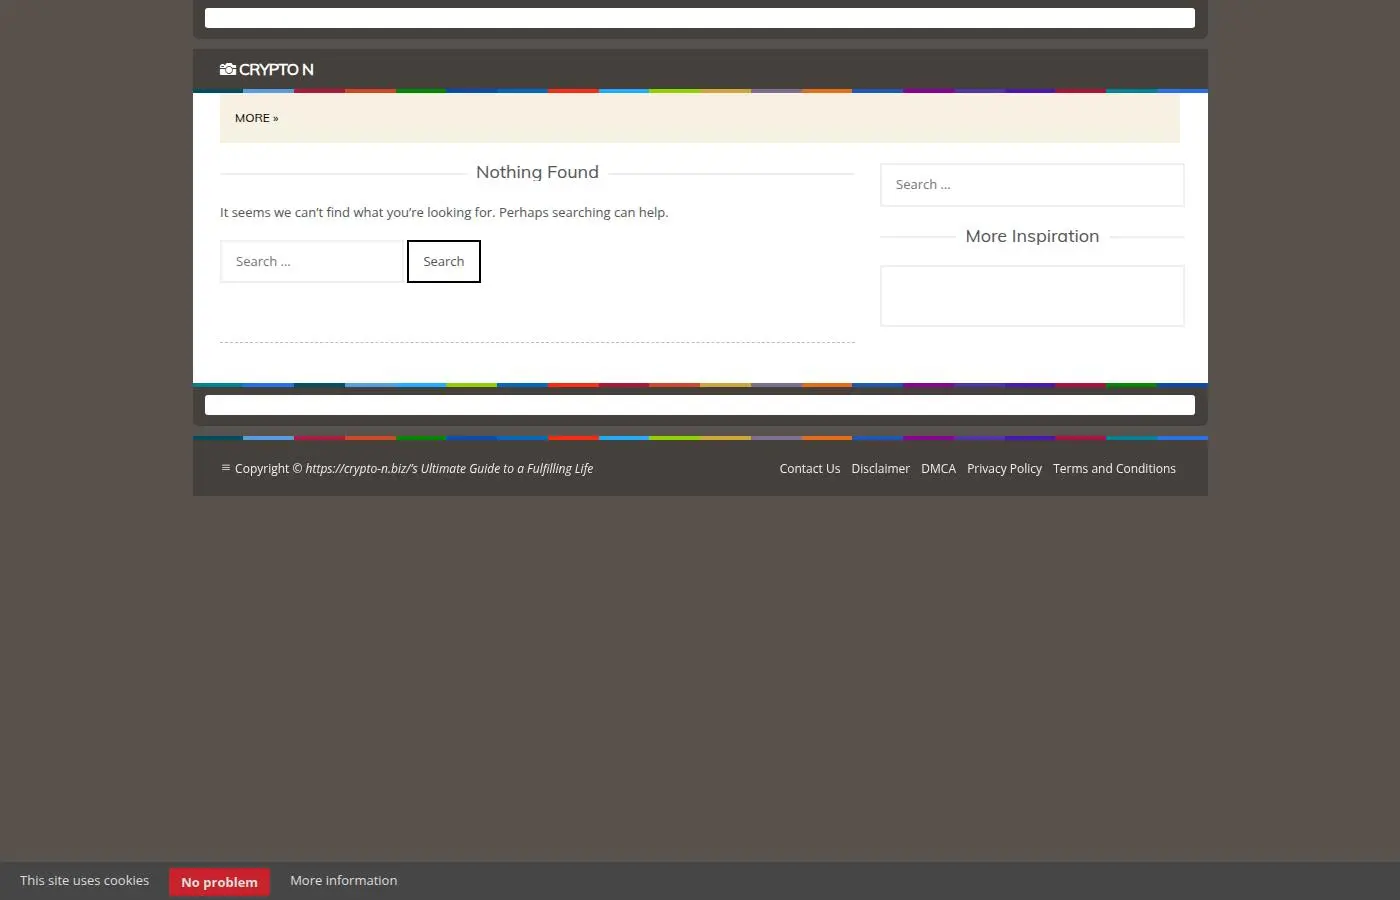View the Privacy Policy
Viewport: 1400px width, 900px height.
(1004, 468)
